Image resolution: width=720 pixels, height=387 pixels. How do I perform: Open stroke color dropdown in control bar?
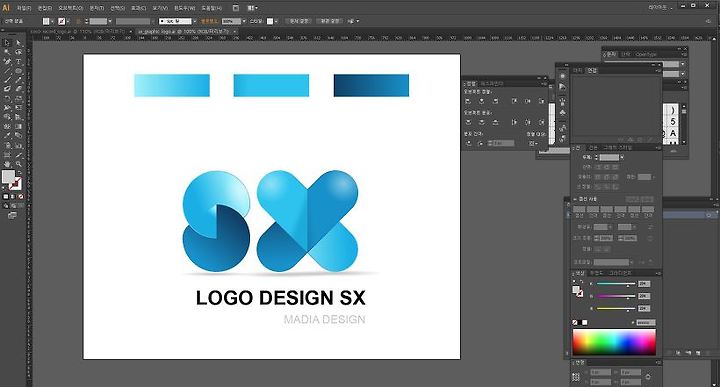(68, 21)
